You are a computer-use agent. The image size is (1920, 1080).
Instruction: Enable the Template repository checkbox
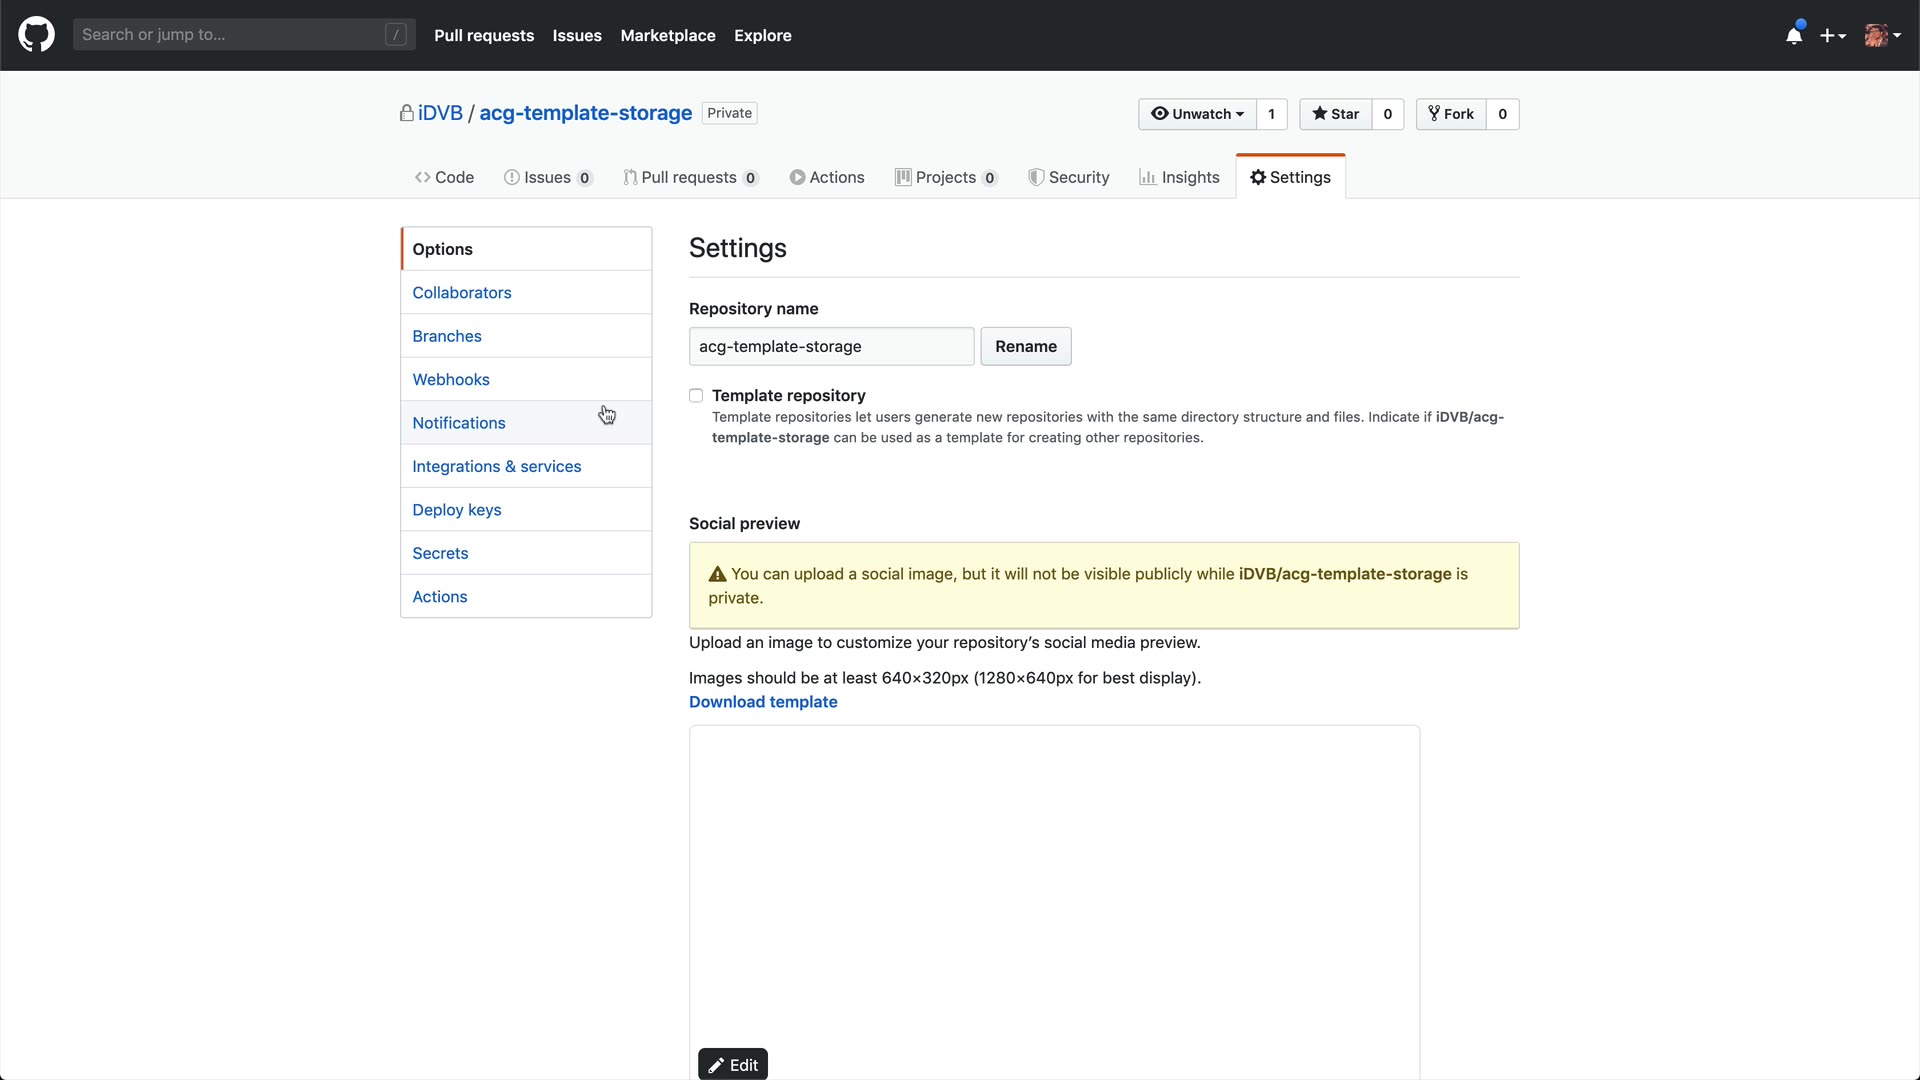click(x=696, y=396)
